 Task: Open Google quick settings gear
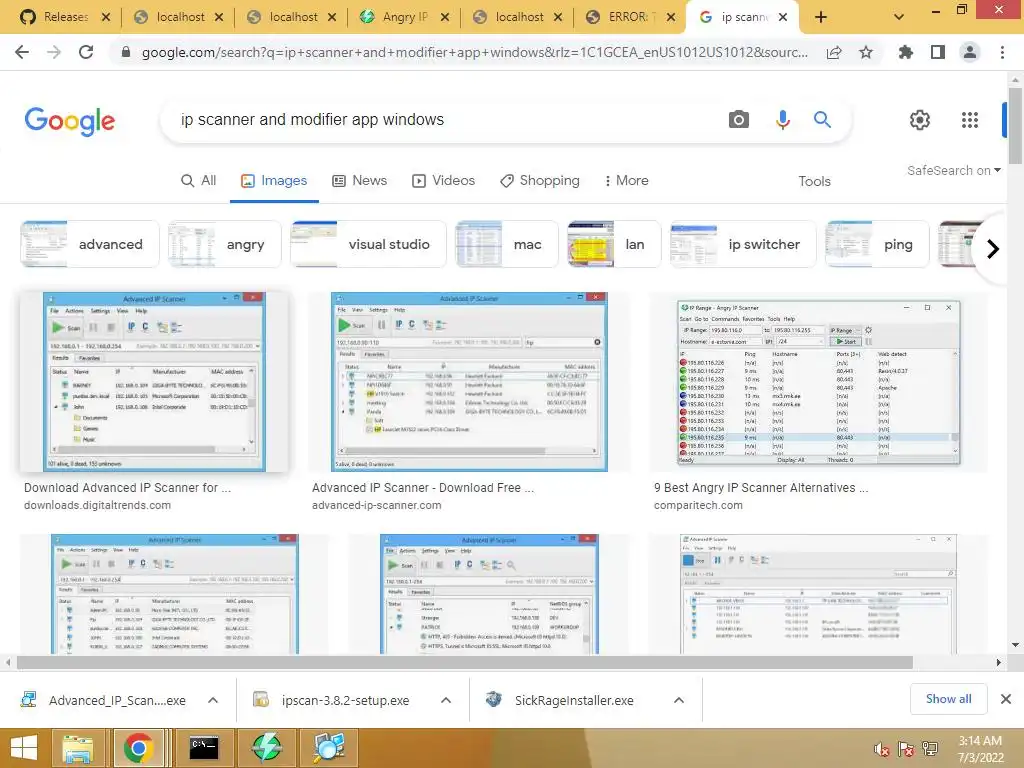[x=920, y=120]
